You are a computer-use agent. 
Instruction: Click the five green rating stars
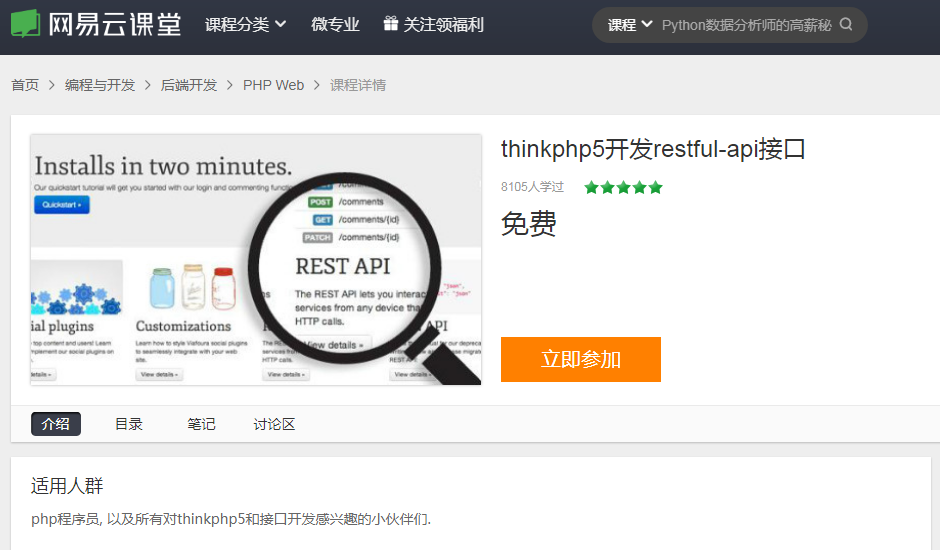pos(623,187)
